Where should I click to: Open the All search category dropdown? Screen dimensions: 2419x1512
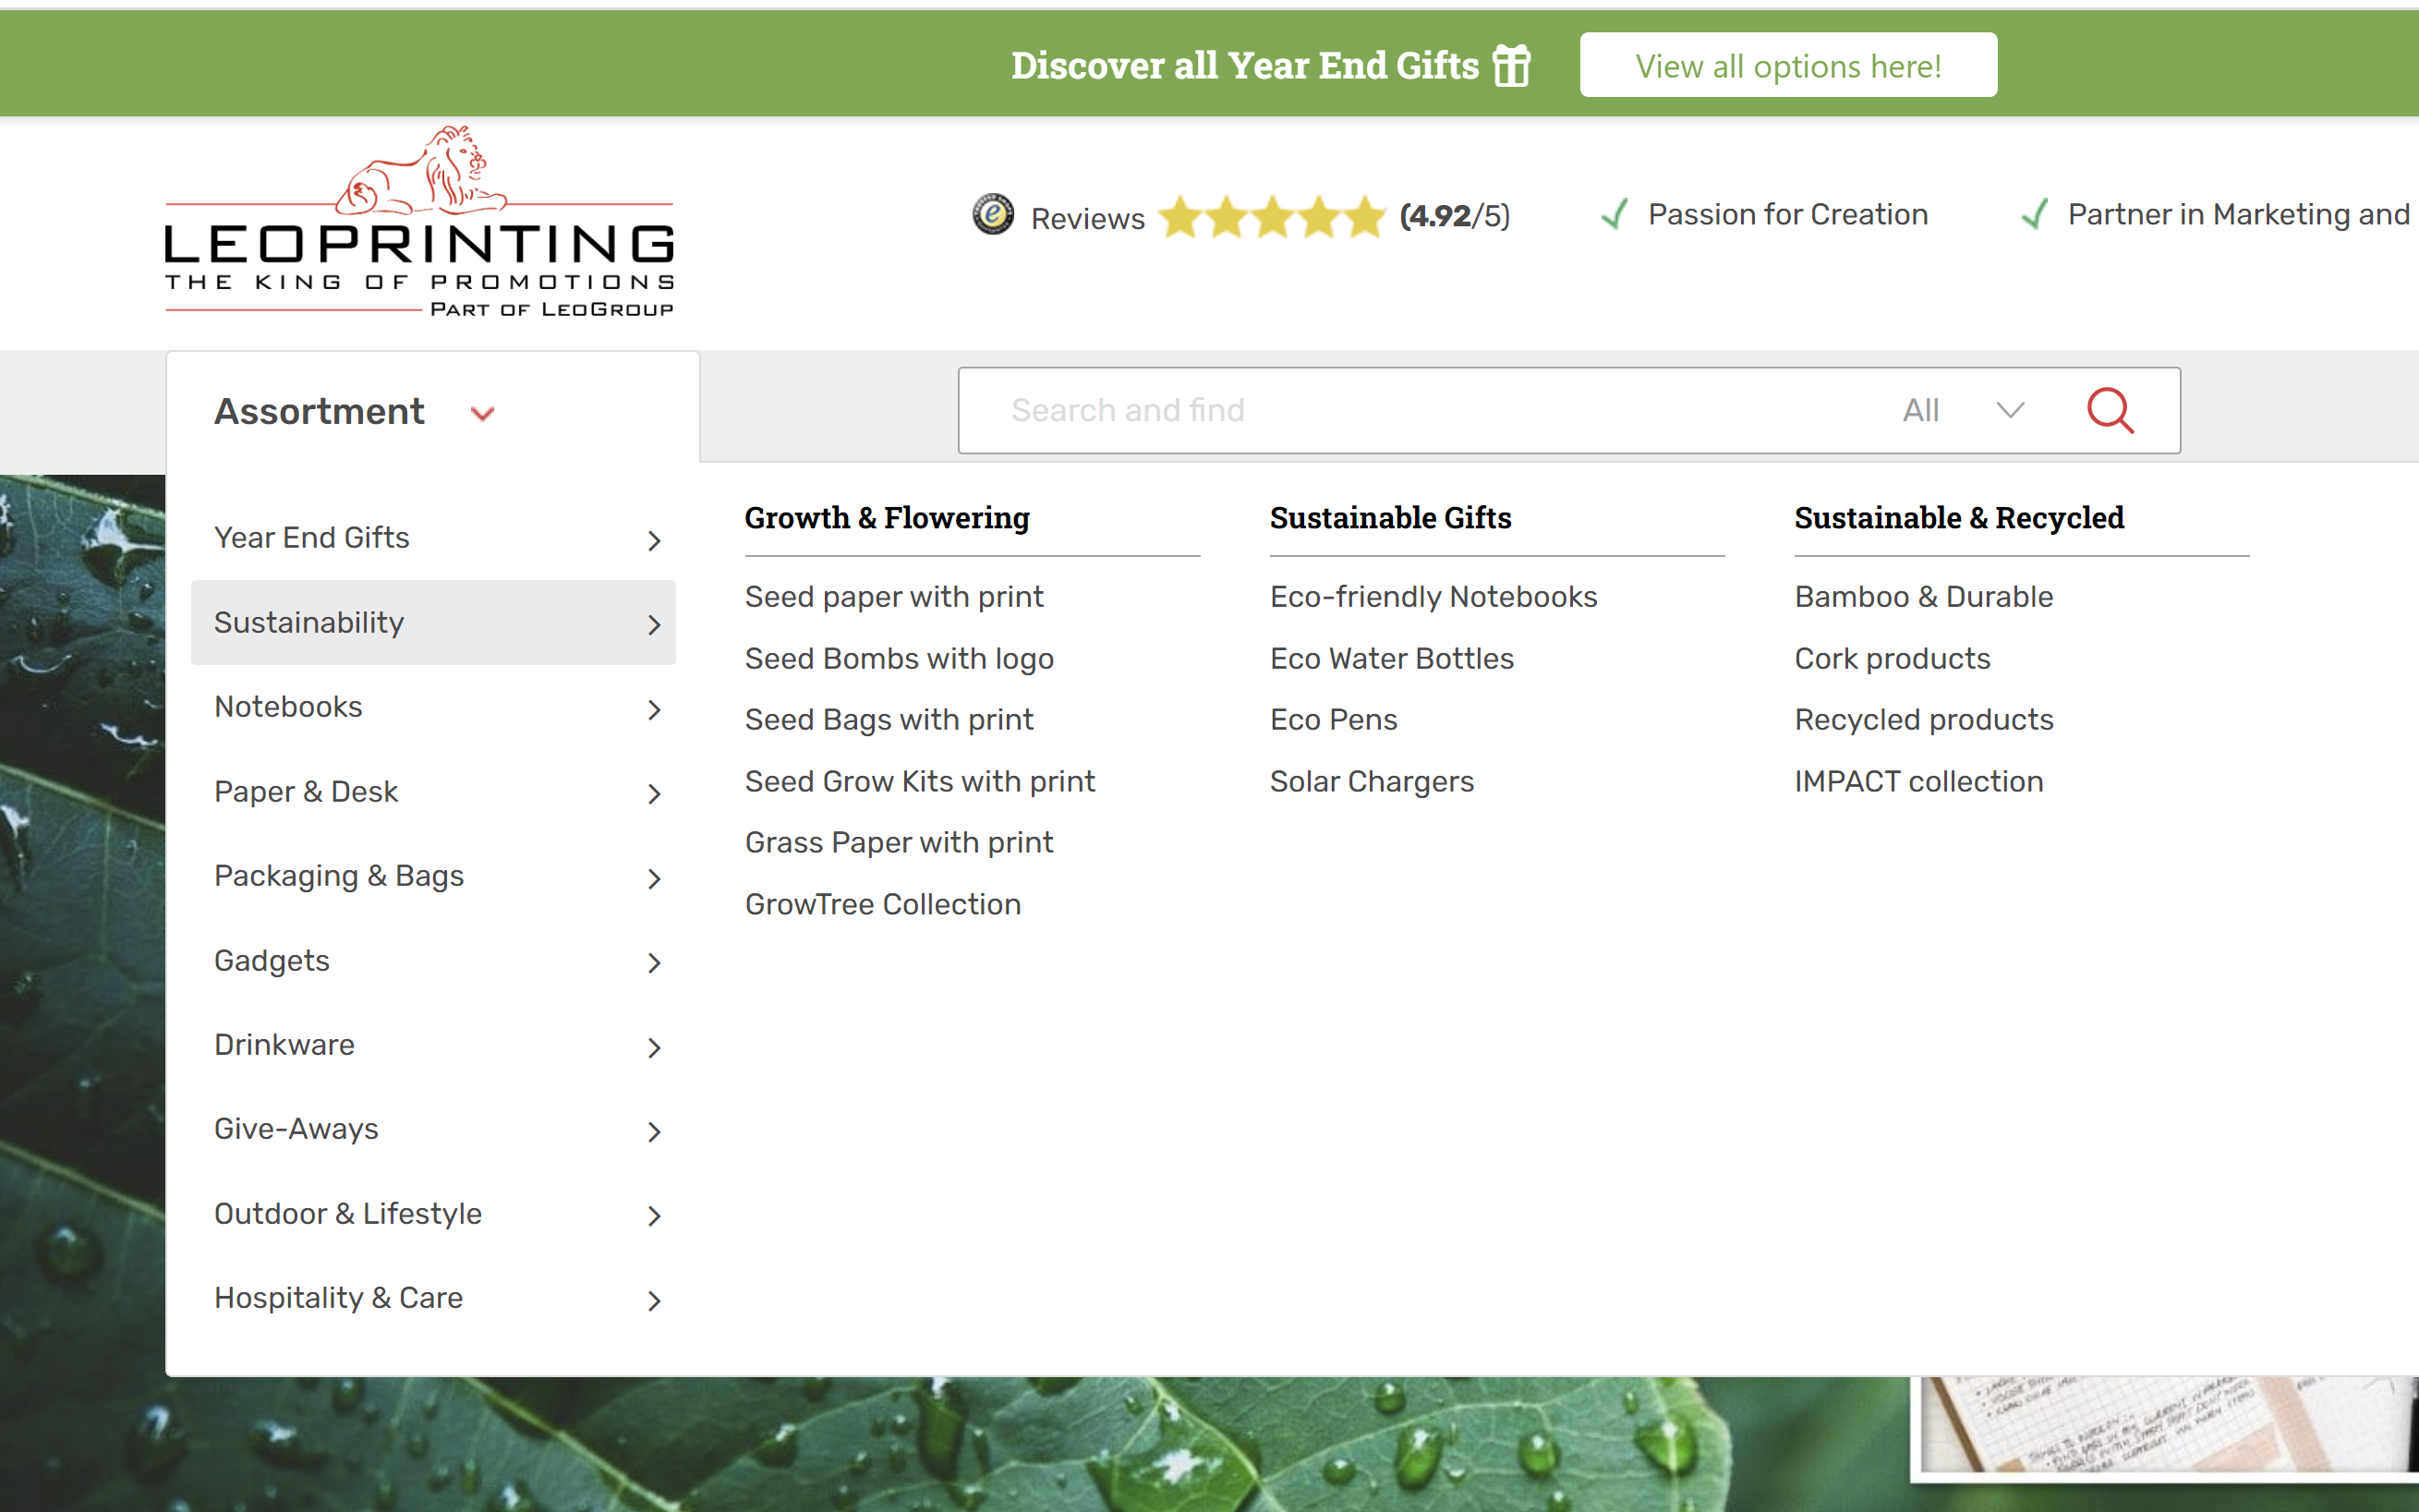coord(1962,410)
